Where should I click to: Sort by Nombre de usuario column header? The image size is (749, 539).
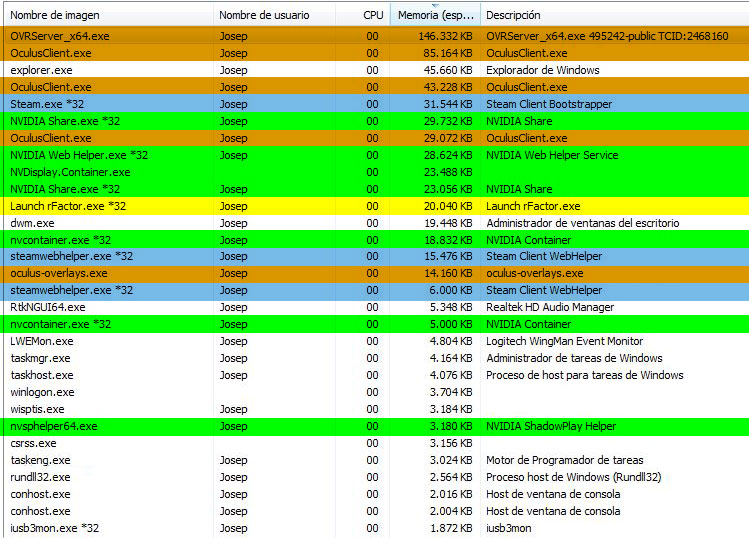[x=274, y=15]
